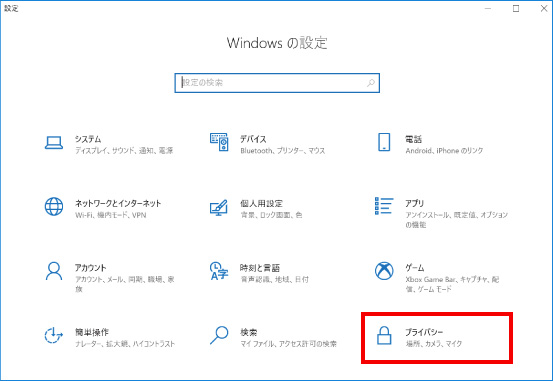Select the 電話 category title
Image resolution: width=553 pixels, height=381 pixels.
pyautogui.click(x=413, y=139)
